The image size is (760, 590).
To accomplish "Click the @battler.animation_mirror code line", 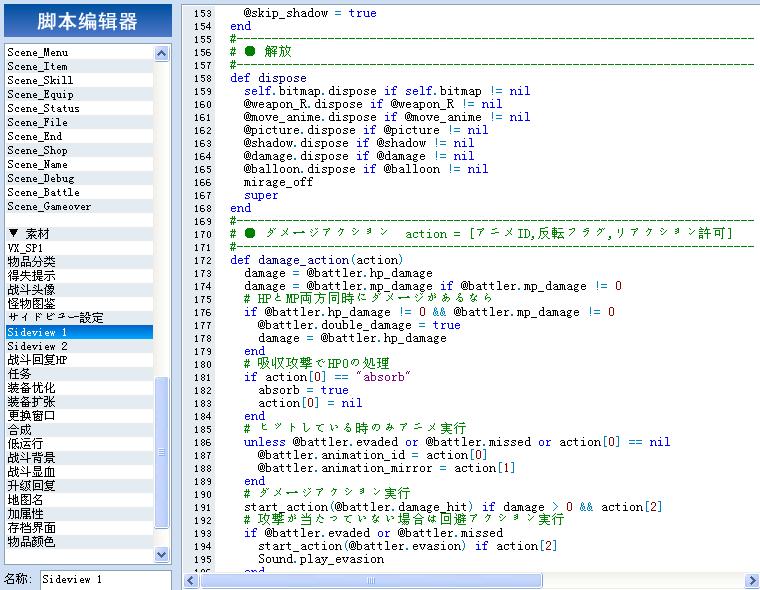I will point(386,468).
